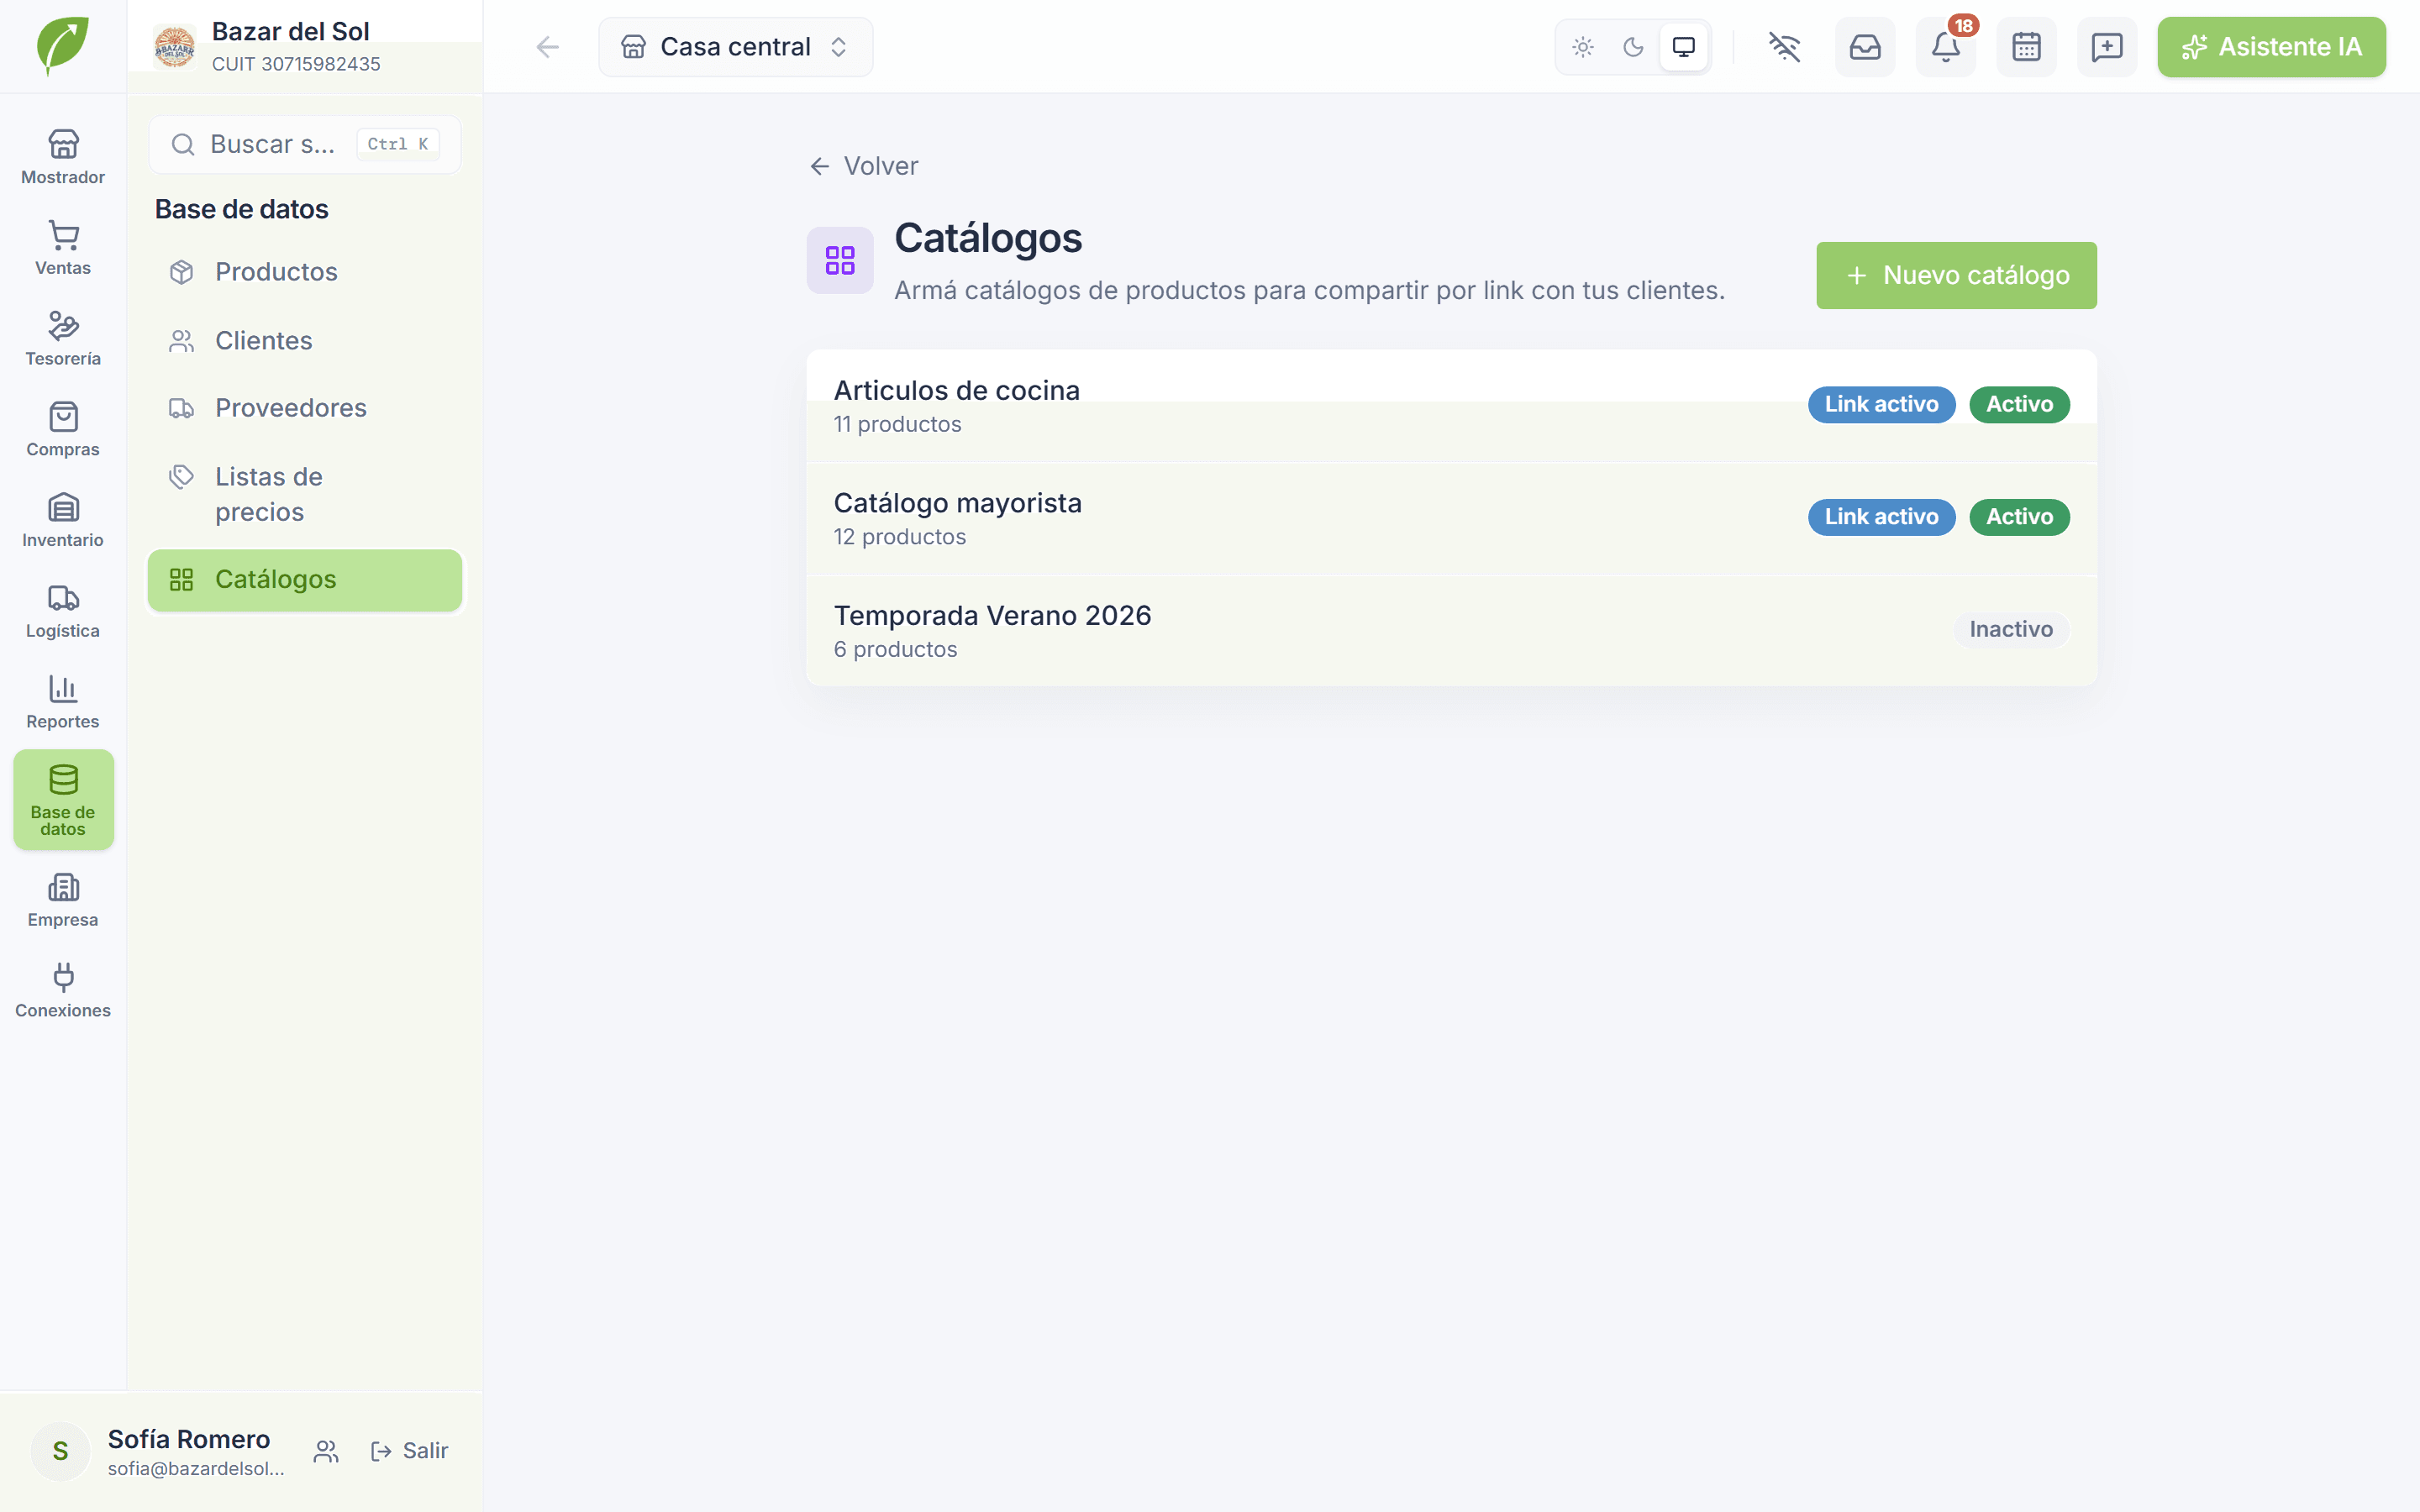2420x1512 pixels.
Task: Click the offline wifi status icon
Action: 1784,47
